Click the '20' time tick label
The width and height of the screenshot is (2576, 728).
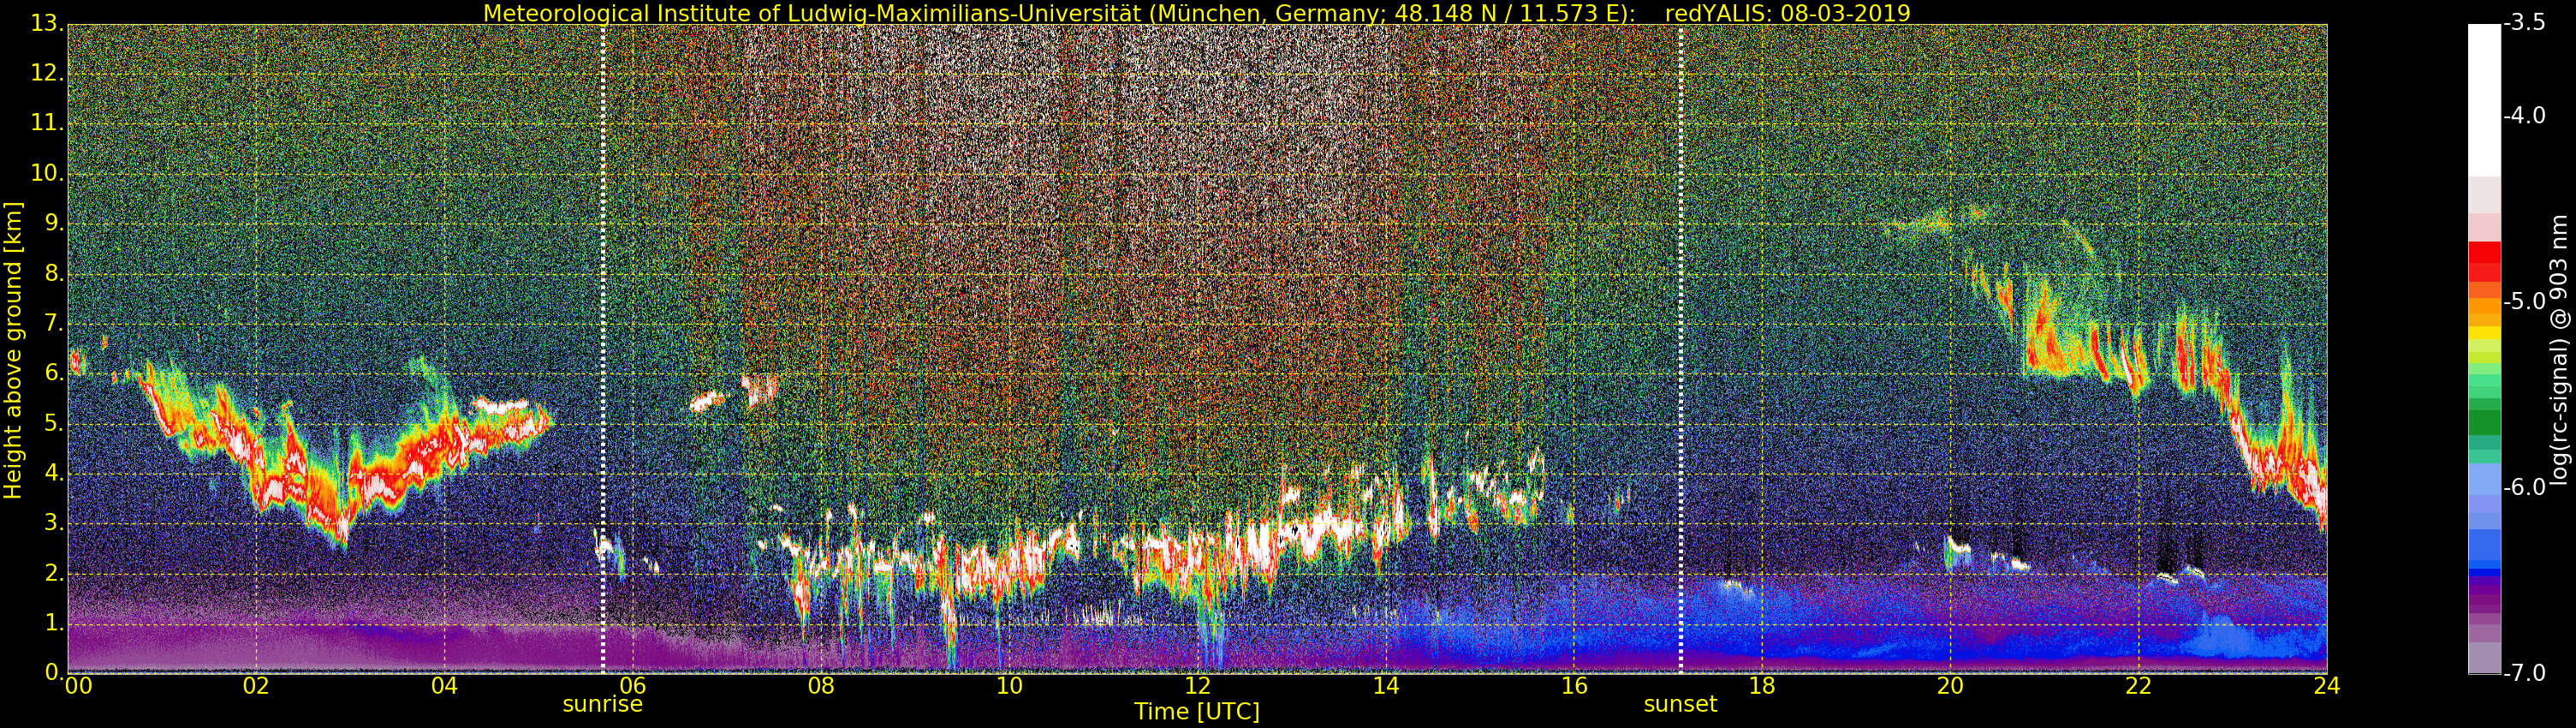pyautogui.click(x=1950, y=685)
